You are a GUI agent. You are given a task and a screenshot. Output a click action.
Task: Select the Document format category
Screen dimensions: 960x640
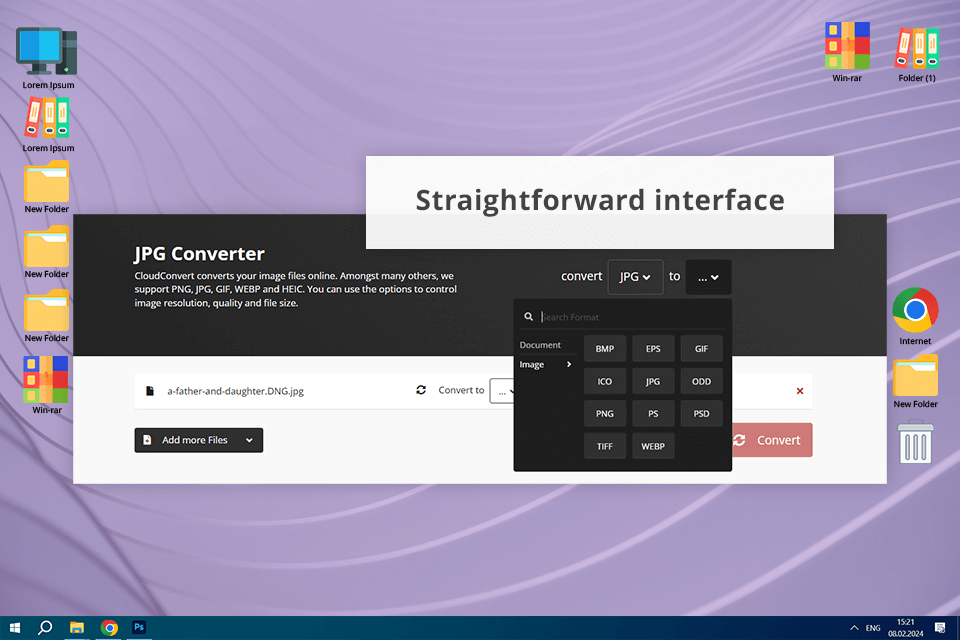point(540,345)
